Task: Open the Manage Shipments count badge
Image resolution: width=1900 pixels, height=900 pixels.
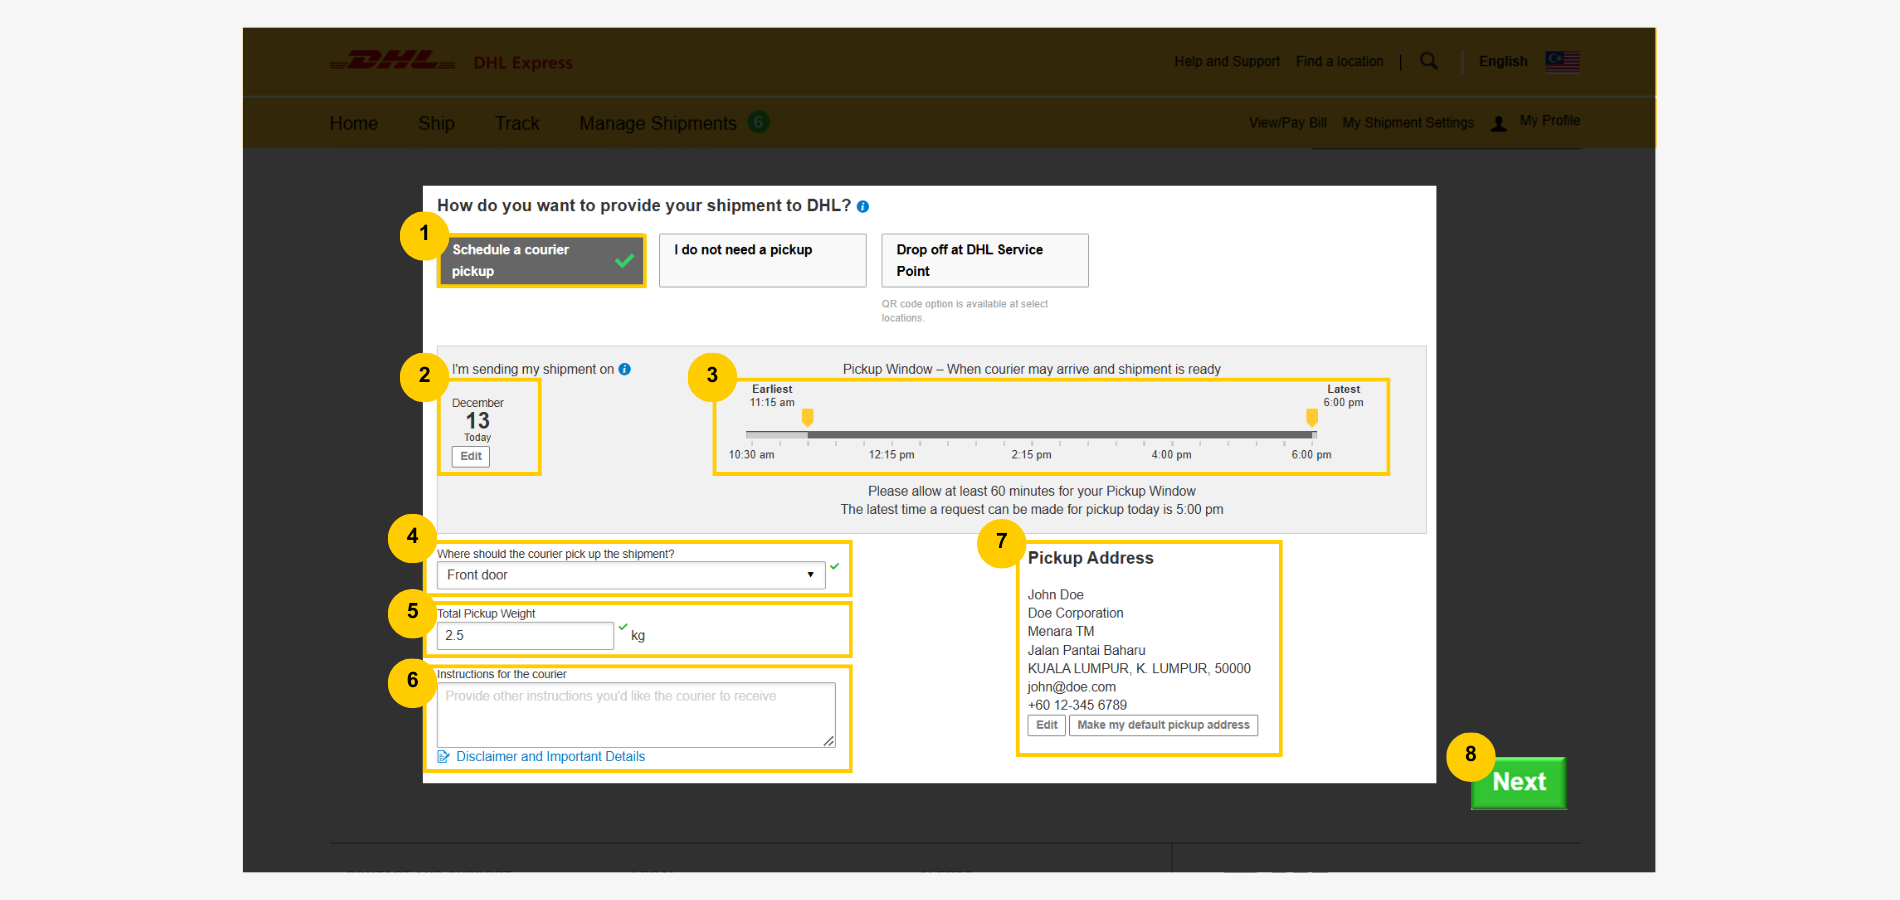Action: pyautogui.click(x=759, y=122)
